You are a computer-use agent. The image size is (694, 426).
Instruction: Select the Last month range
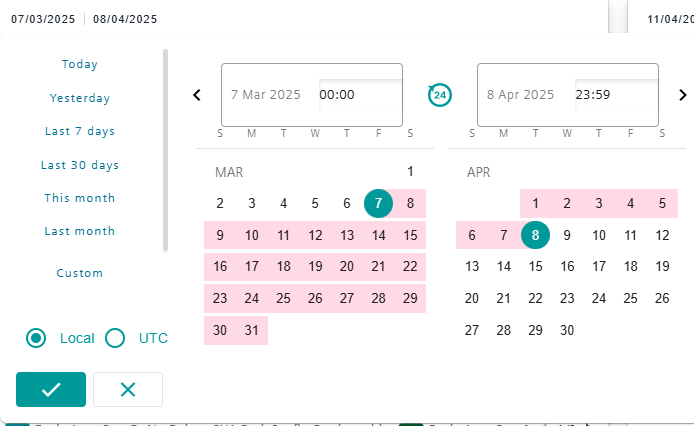coord(80,231)
